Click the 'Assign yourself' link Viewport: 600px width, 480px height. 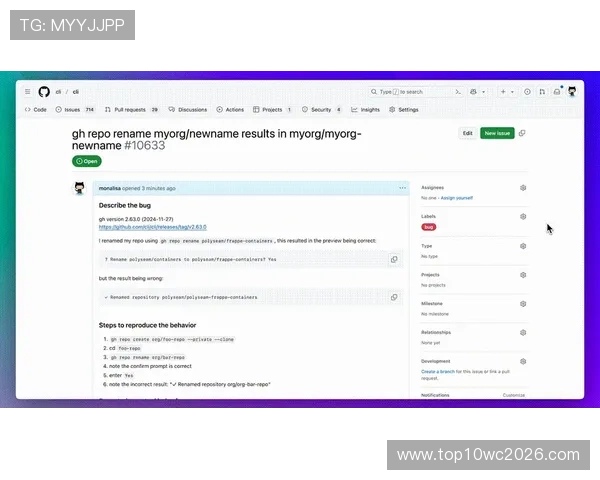(457, 198)
